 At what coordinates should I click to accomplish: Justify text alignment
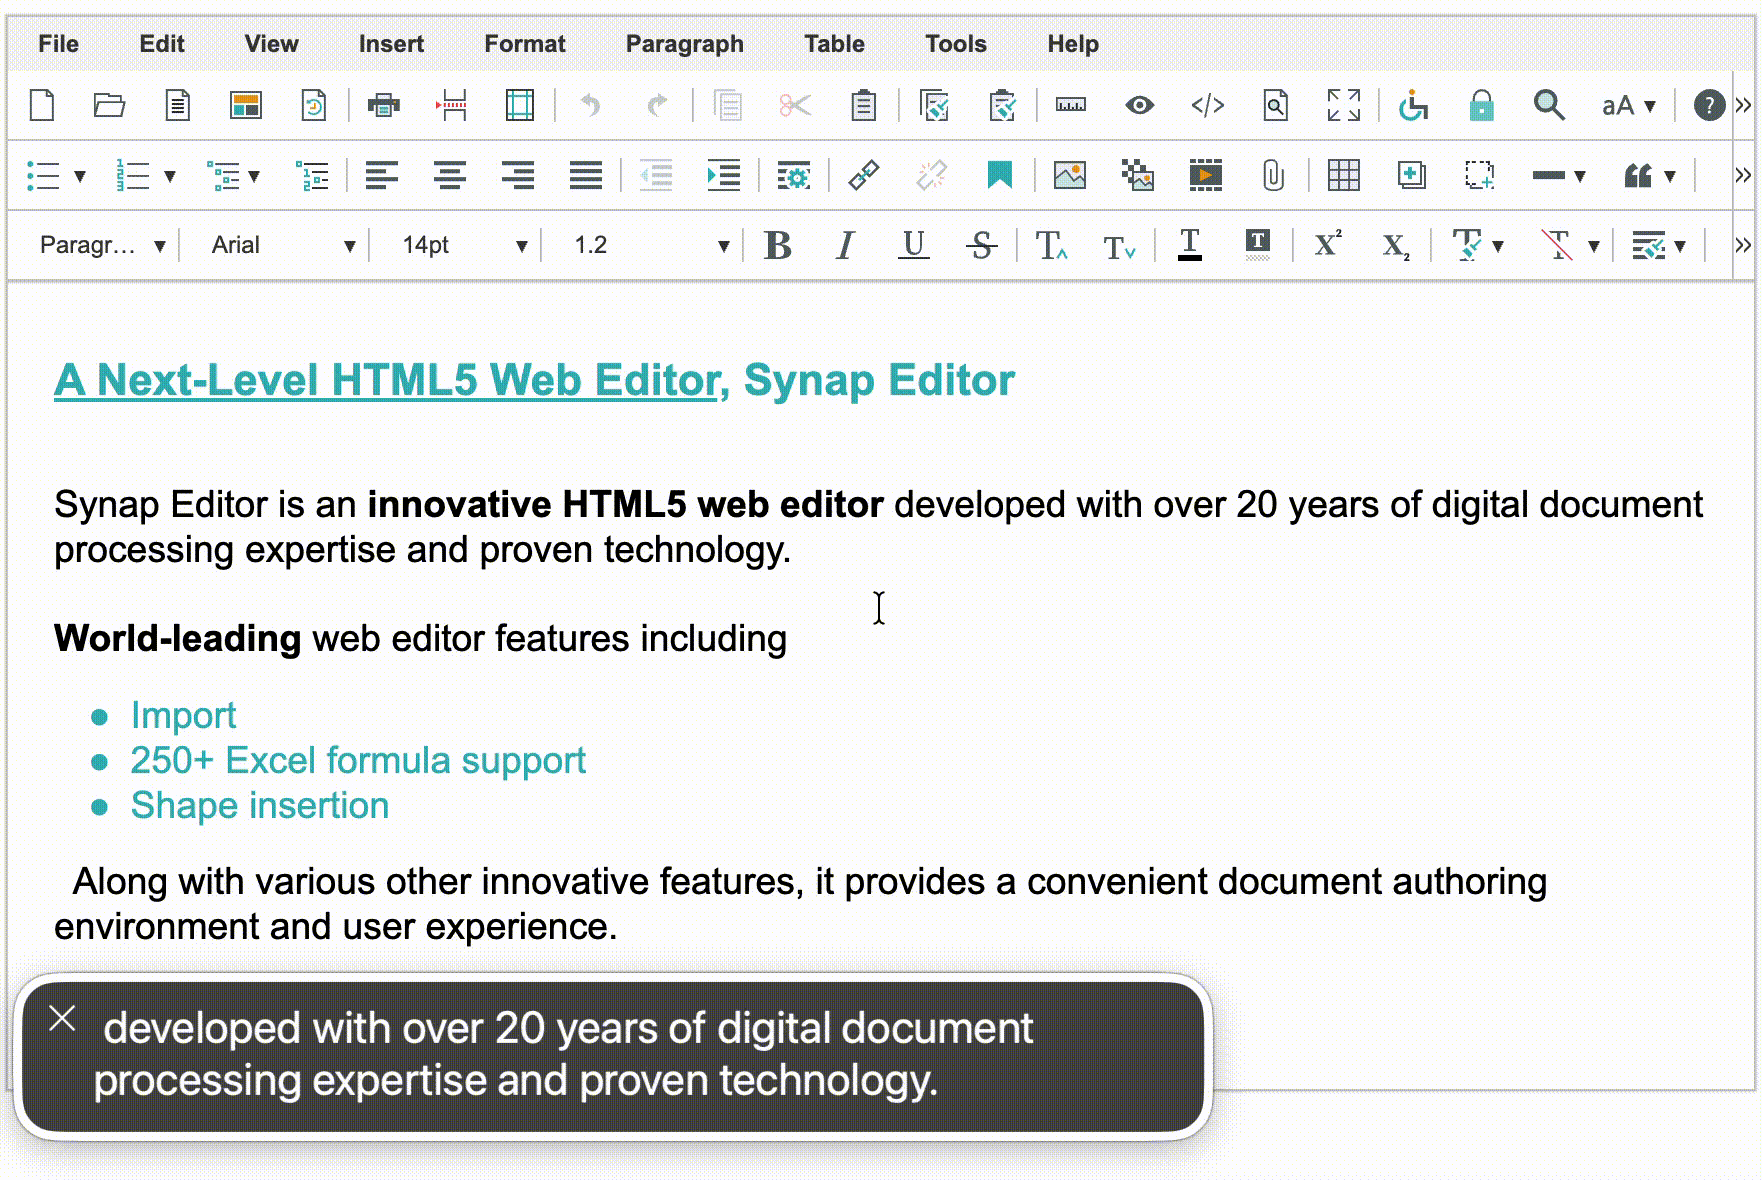point(585,176)
